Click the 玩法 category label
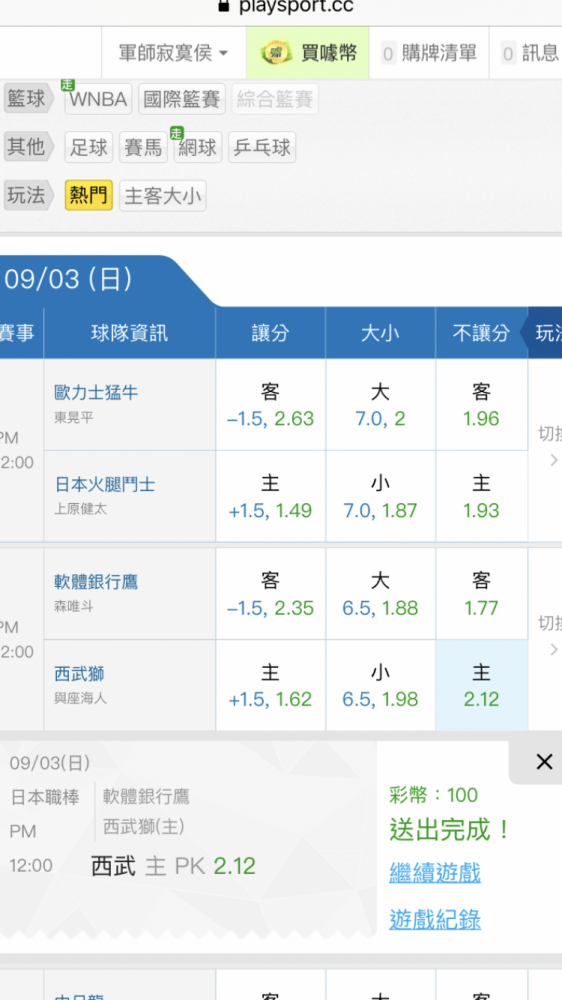This screenshot has width=562, height=1000. [27, 195]
